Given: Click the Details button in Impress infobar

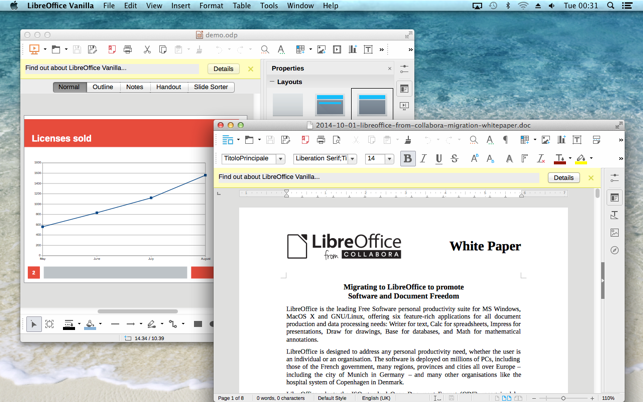Looking at the screenshot, I should point(223,69).
